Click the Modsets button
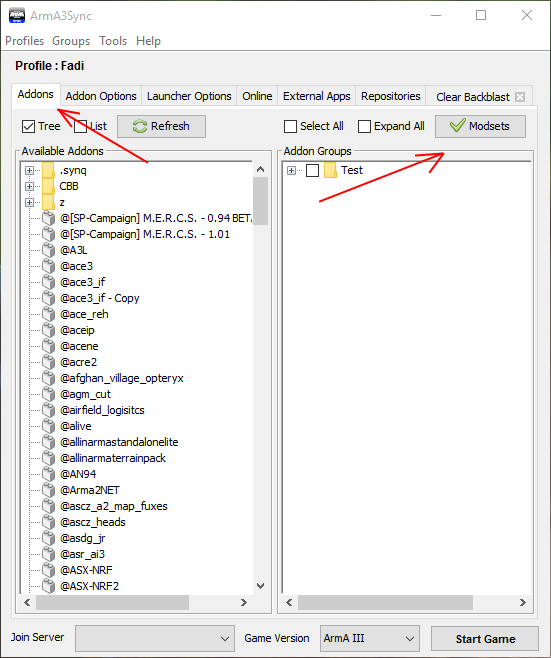The image size is (551, 658). pyautogui.click(x=480, y=126)
